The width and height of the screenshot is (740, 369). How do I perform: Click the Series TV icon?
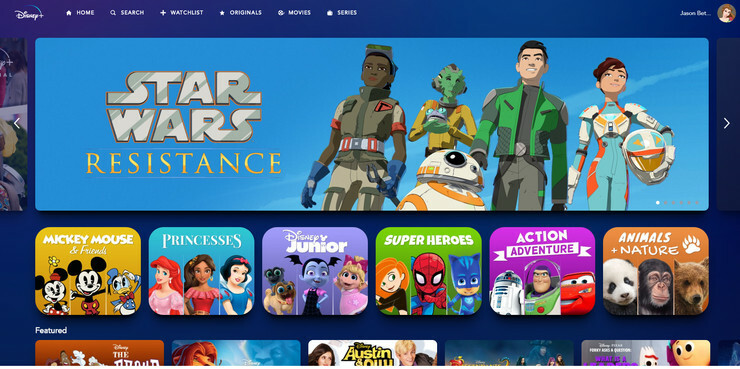[330, 13]
